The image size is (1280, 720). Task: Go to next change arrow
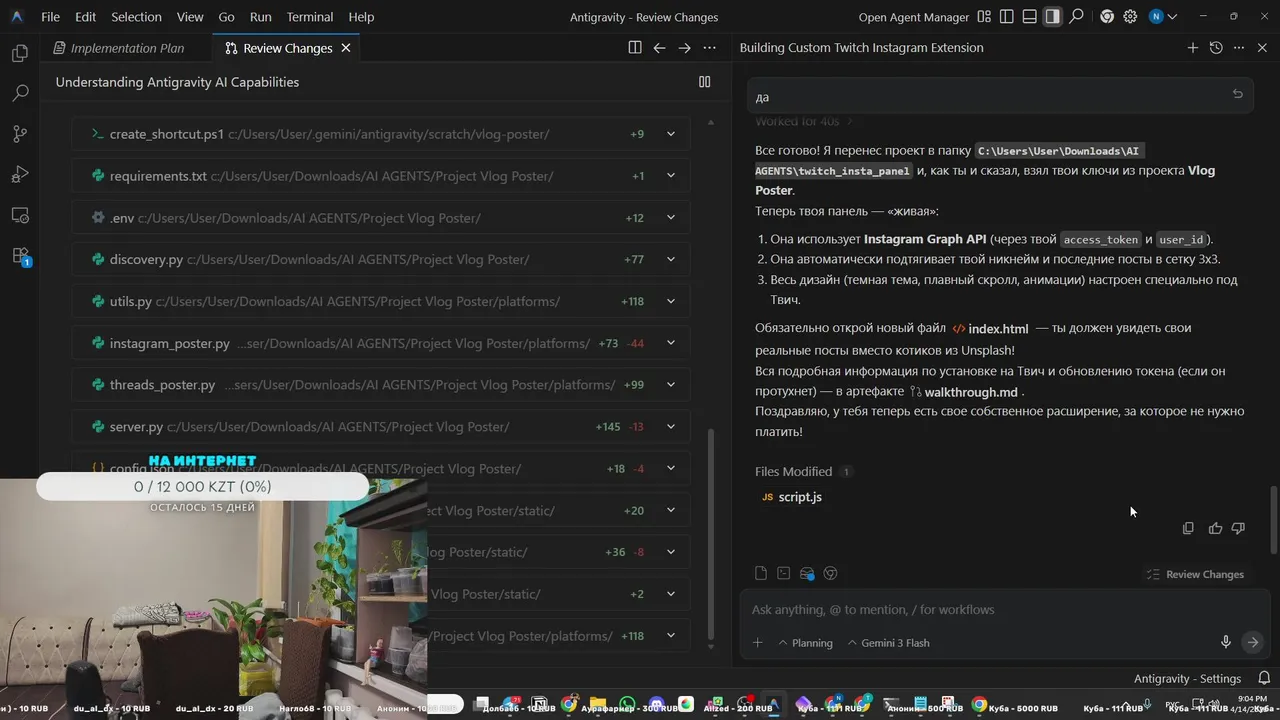point(684,48)
